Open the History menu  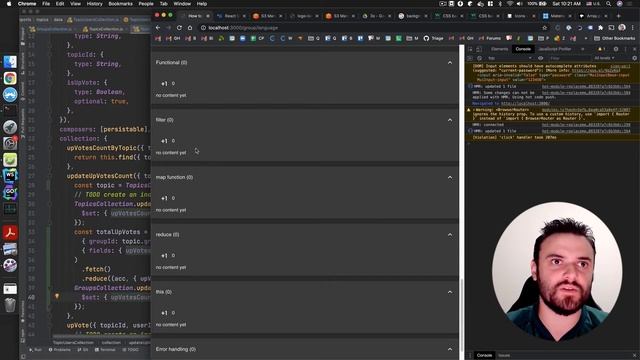click(x=94, y=4)
